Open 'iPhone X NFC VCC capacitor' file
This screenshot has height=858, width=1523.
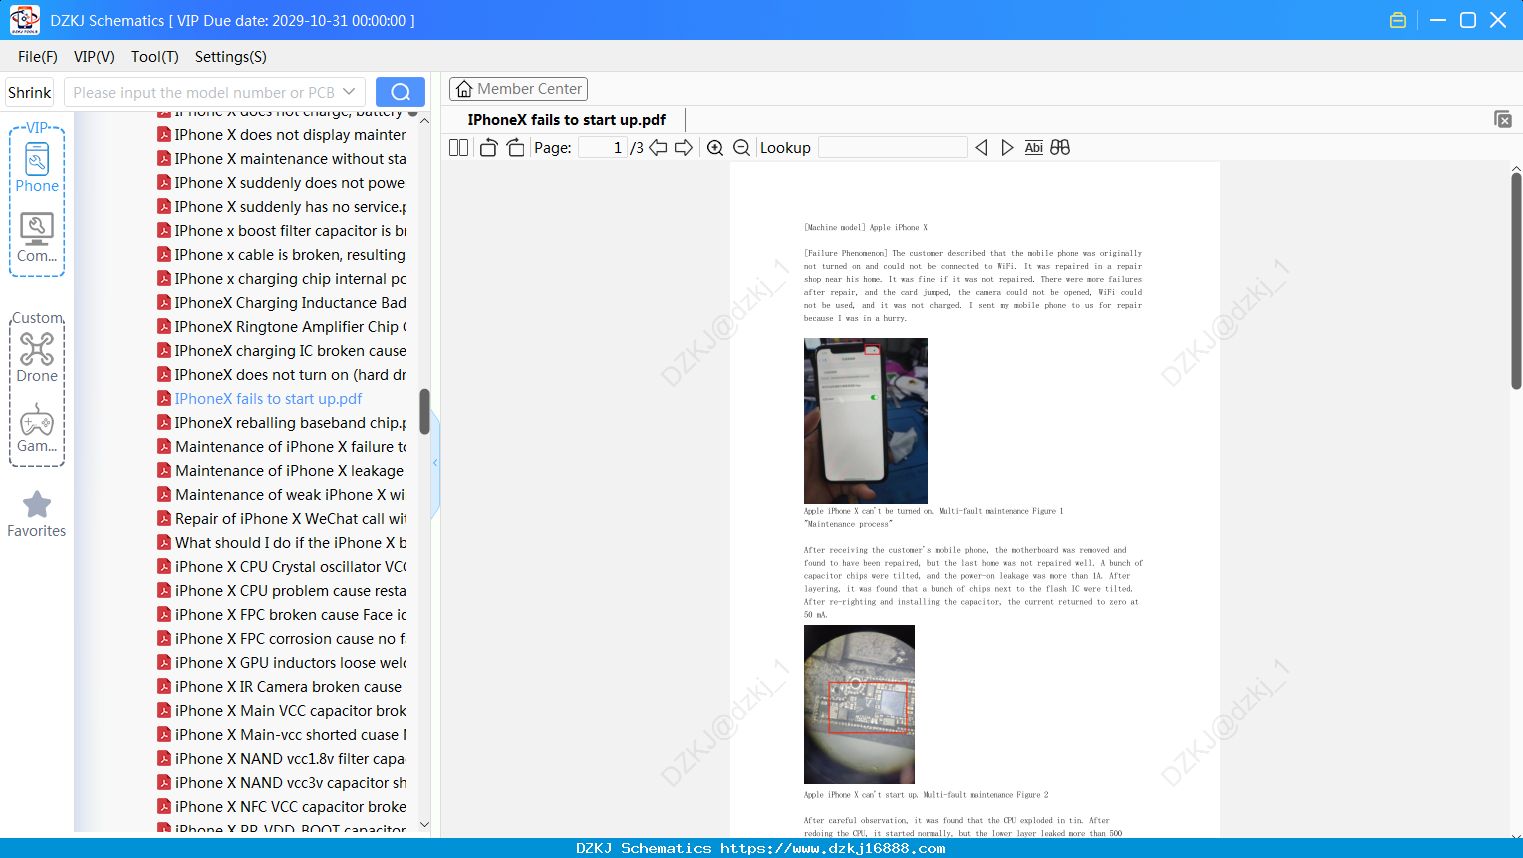tap(282, 807)
